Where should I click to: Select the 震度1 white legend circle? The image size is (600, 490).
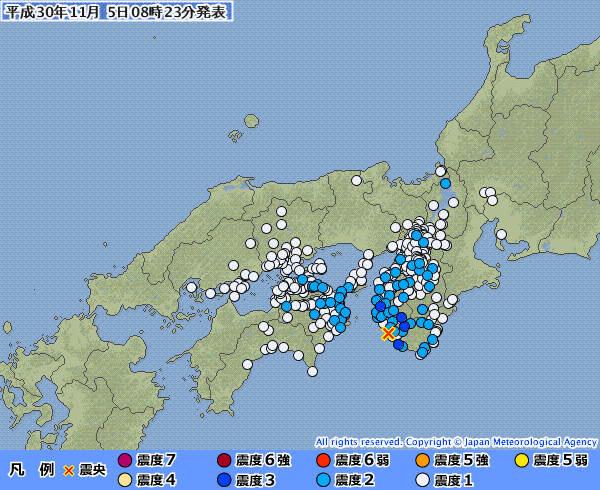click(x=422, y=480)
